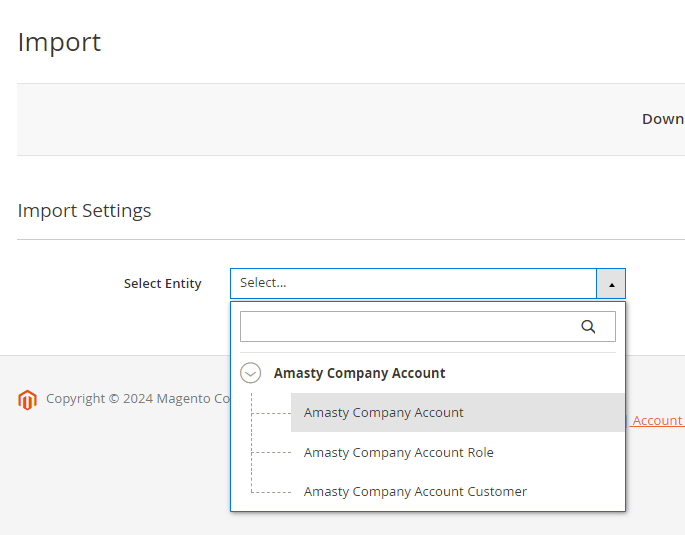Open the orange Account link in footer
Screen dimensions: 685x535
[657, 421]
